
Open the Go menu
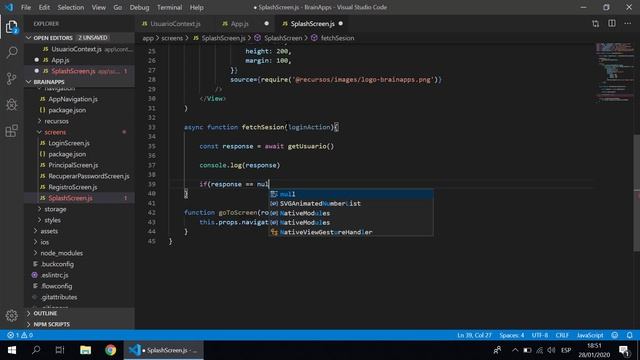118,7
